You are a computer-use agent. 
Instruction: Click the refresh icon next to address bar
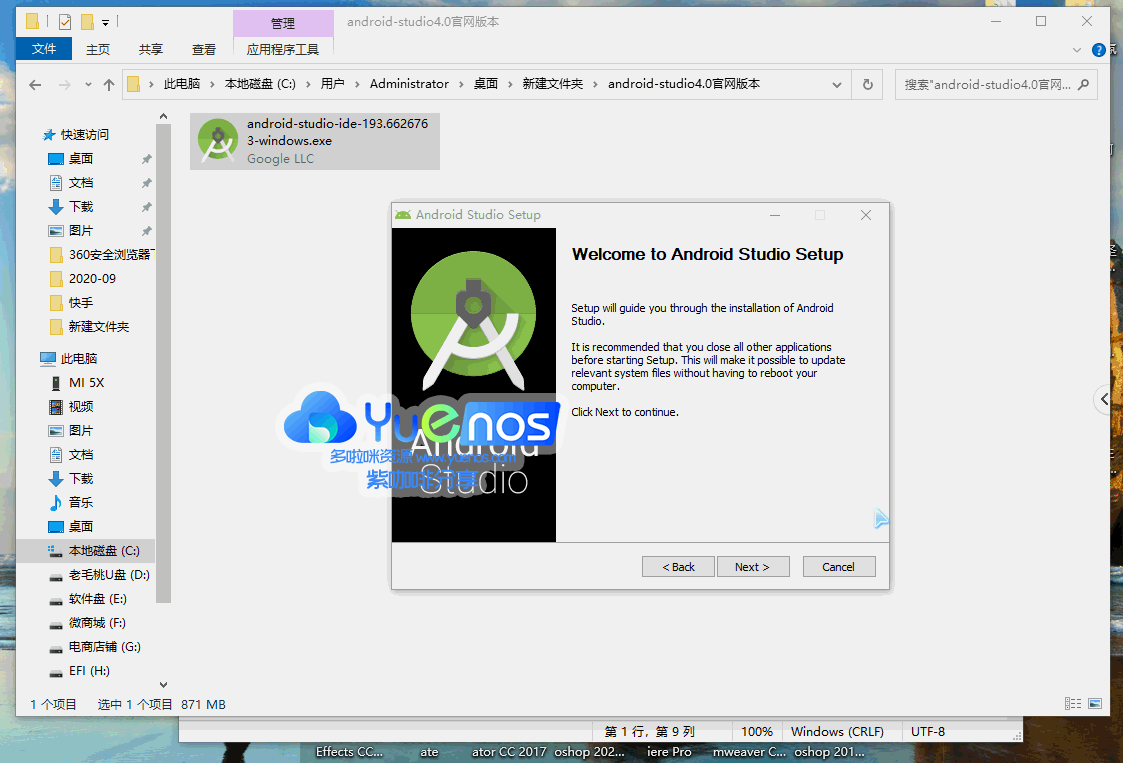coord(866,84)
